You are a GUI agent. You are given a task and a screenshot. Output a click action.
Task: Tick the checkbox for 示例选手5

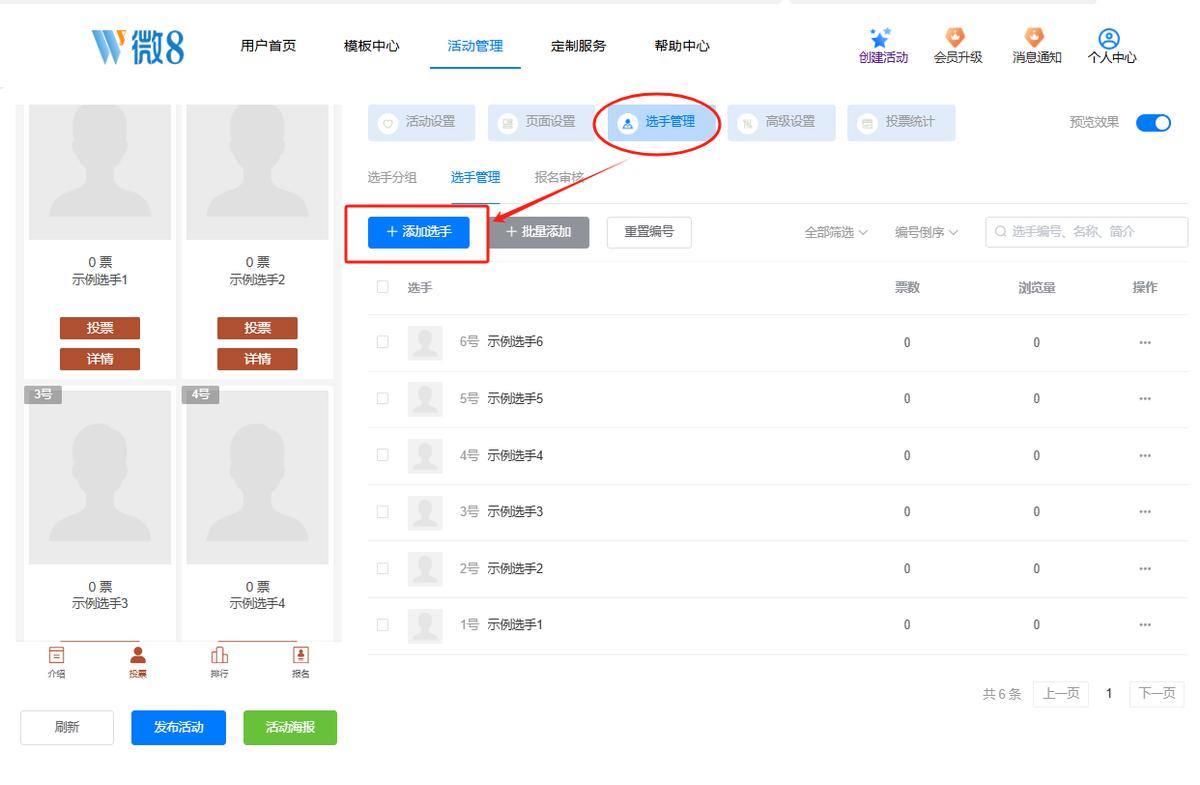(382, 398)
